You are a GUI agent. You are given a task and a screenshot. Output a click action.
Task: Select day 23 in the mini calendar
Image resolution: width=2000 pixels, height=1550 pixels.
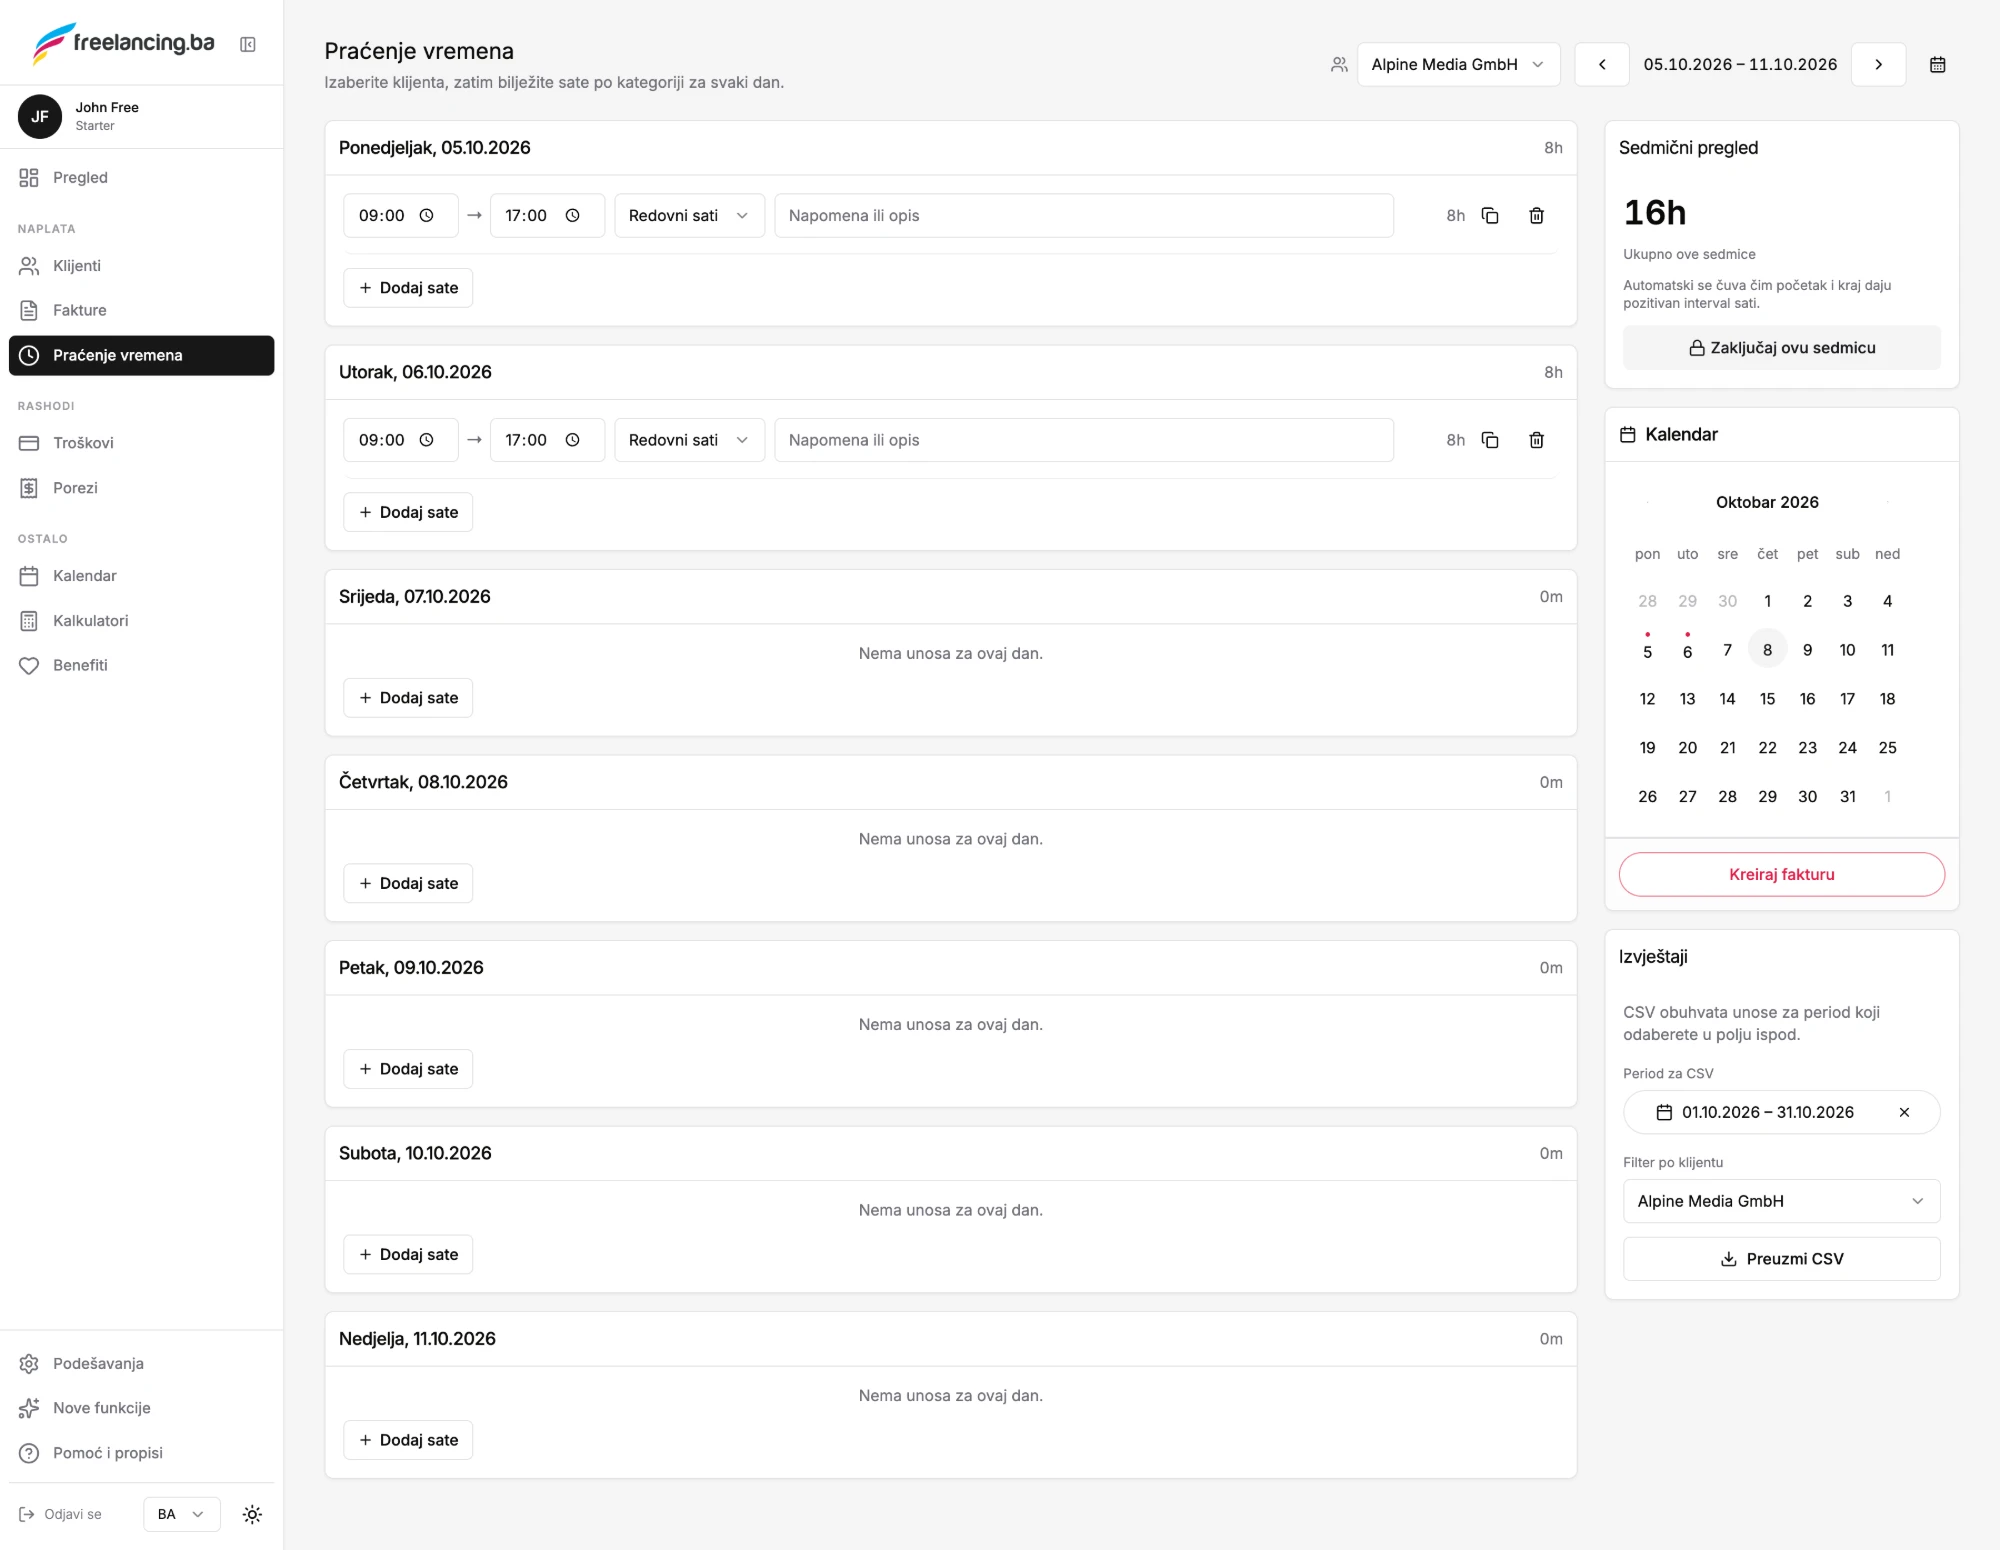click(x=1807, y=748)
